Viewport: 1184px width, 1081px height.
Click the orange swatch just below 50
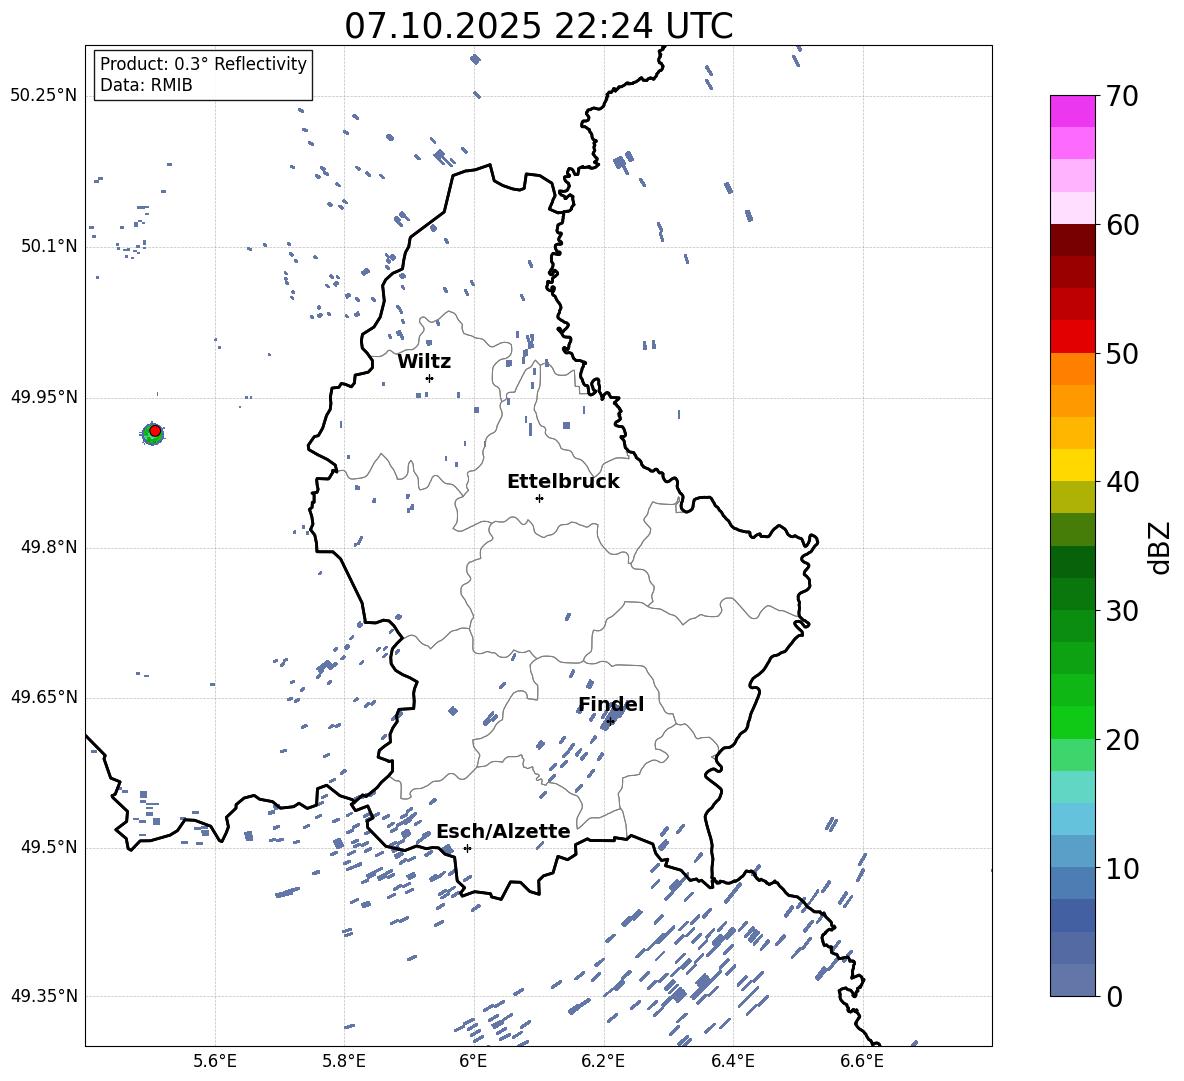1073,369
